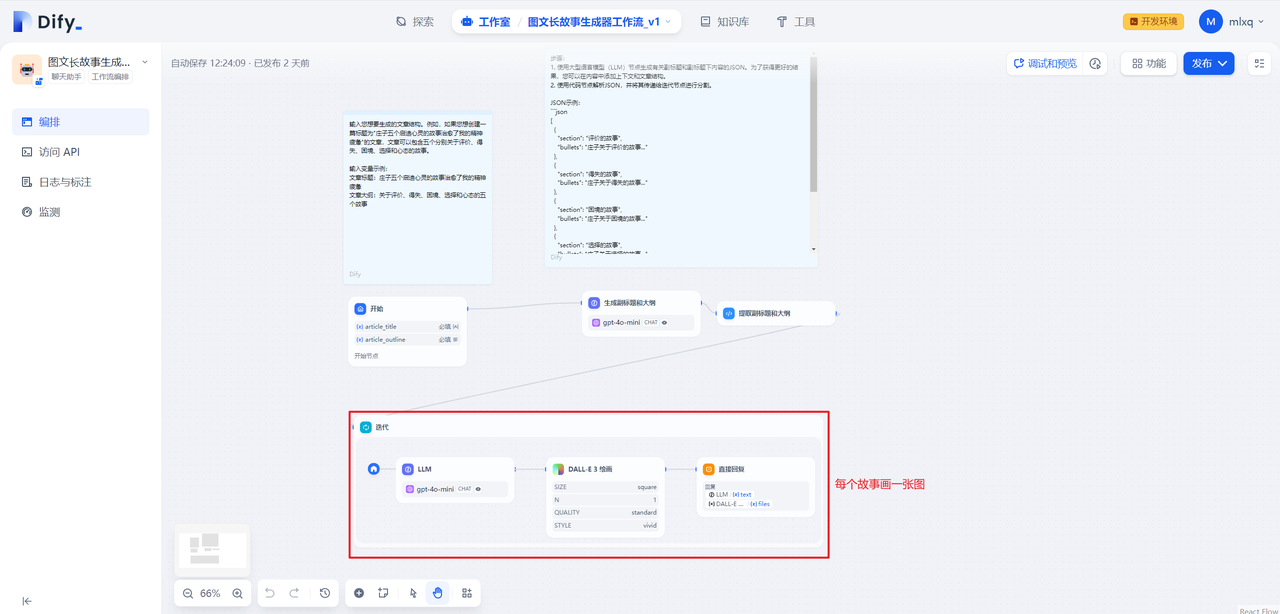
Task: Select 访问 API in the sidebar
Action: [x=81, y=152]
